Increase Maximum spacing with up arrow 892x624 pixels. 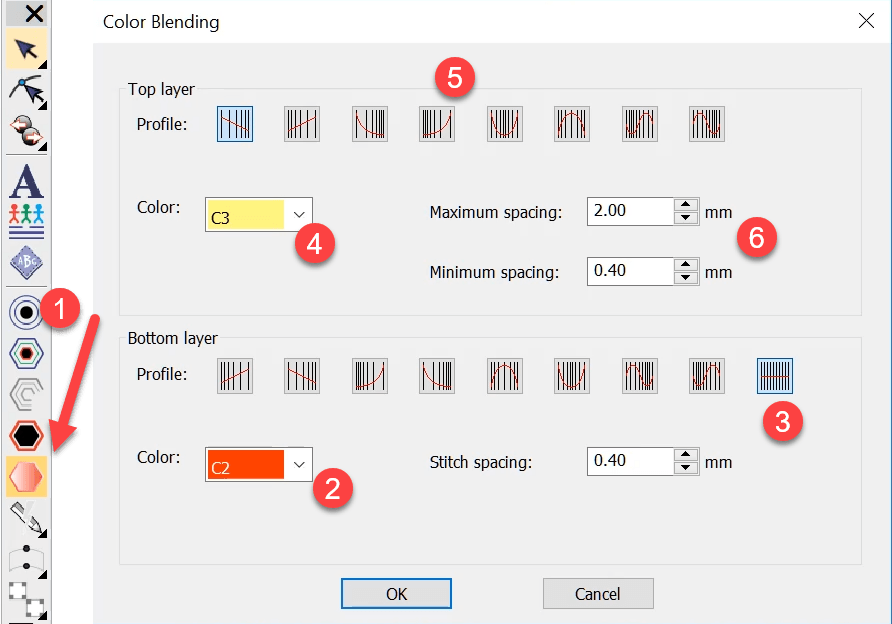click(685, 206)
